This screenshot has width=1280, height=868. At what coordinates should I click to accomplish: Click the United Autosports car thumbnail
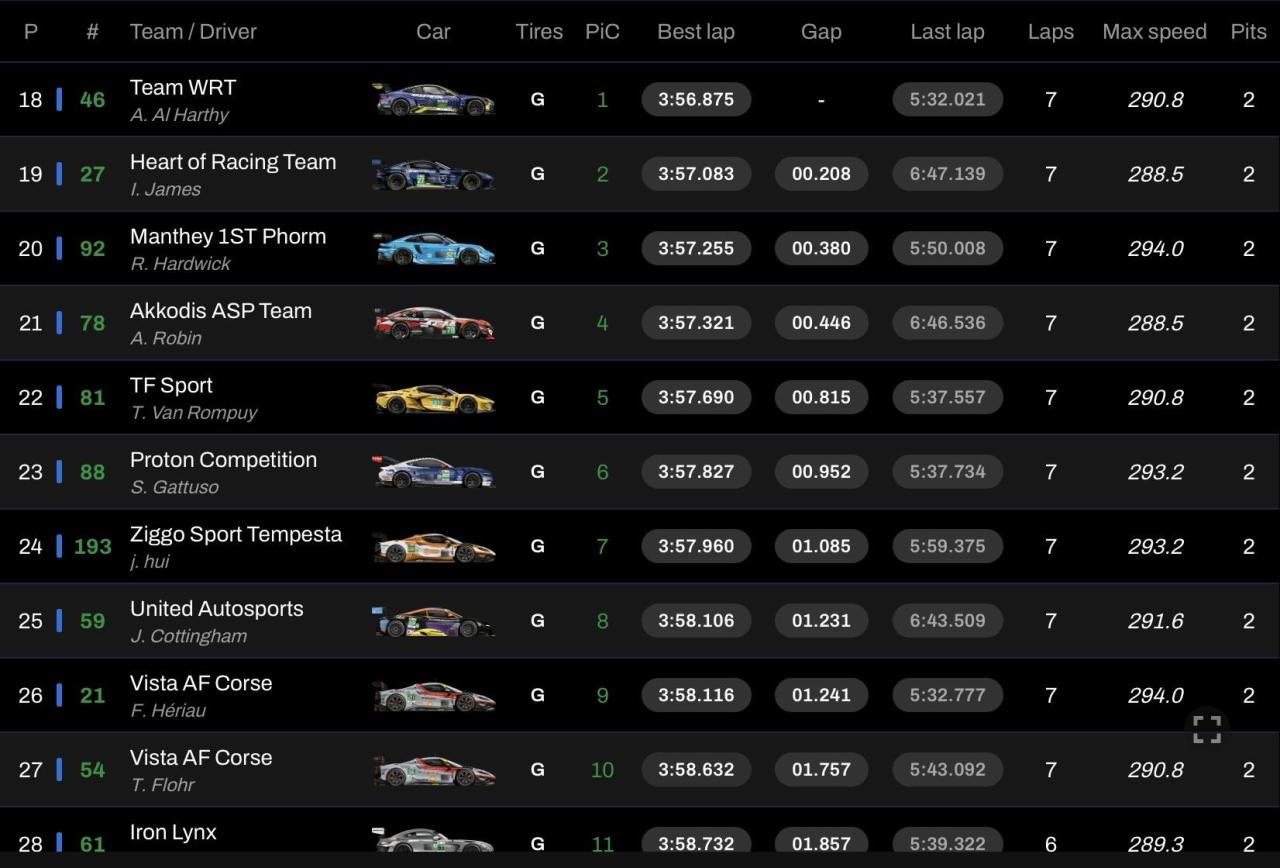click(433, 621)
